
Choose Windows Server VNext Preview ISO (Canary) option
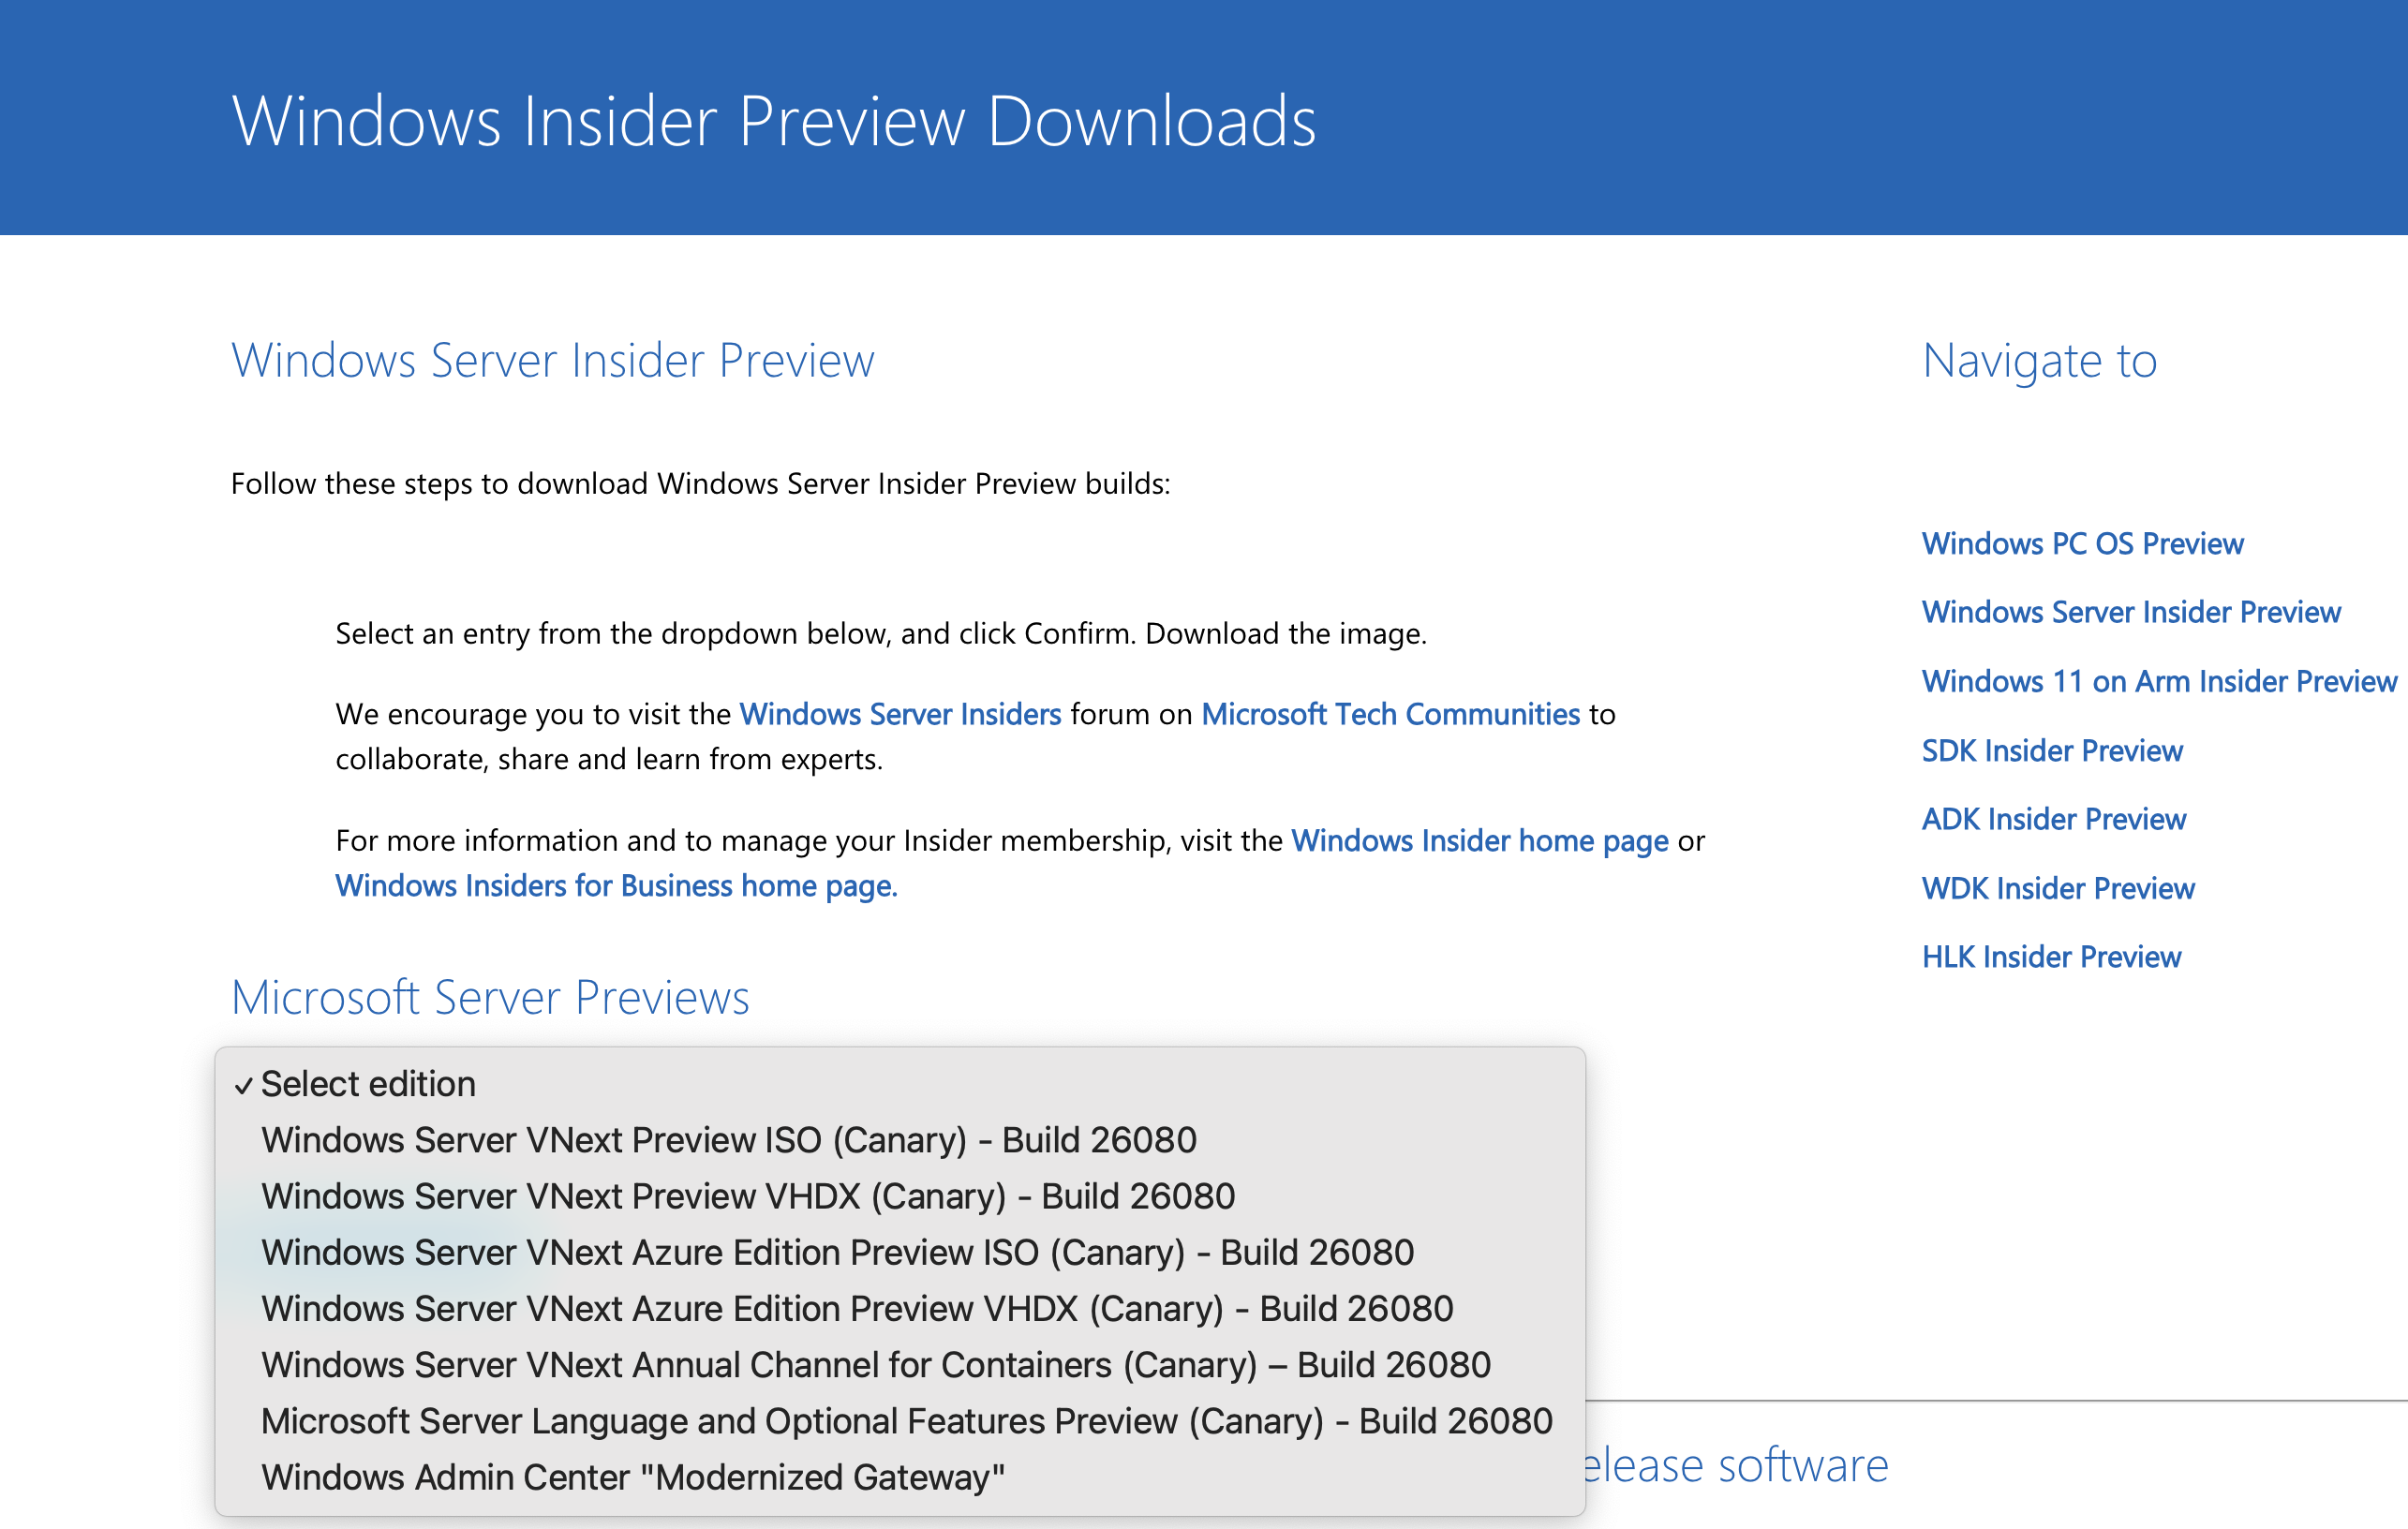pos(900,1140)
